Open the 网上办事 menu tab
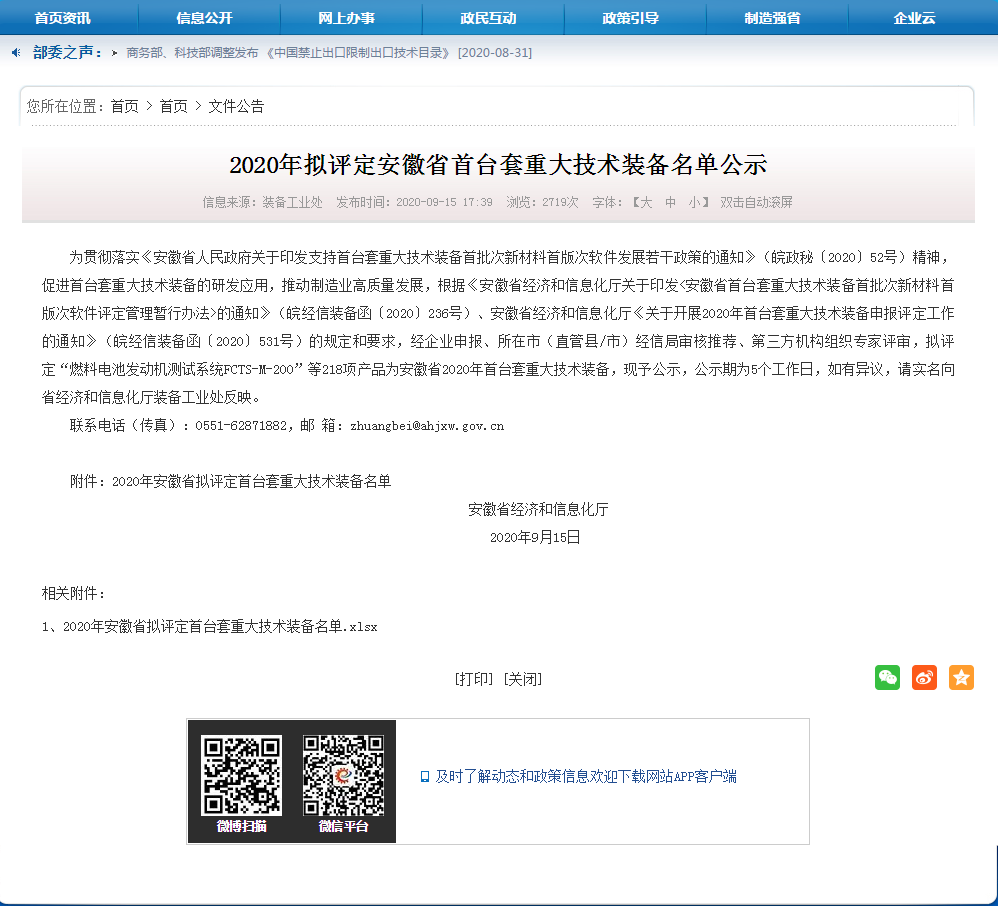 (x=346, y=18)
